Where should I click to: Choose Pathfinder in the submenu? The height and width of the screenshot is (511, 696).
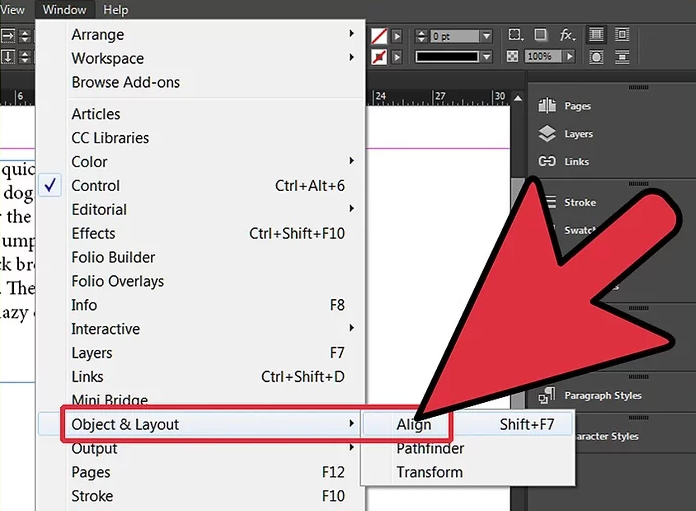coord(430,448)
